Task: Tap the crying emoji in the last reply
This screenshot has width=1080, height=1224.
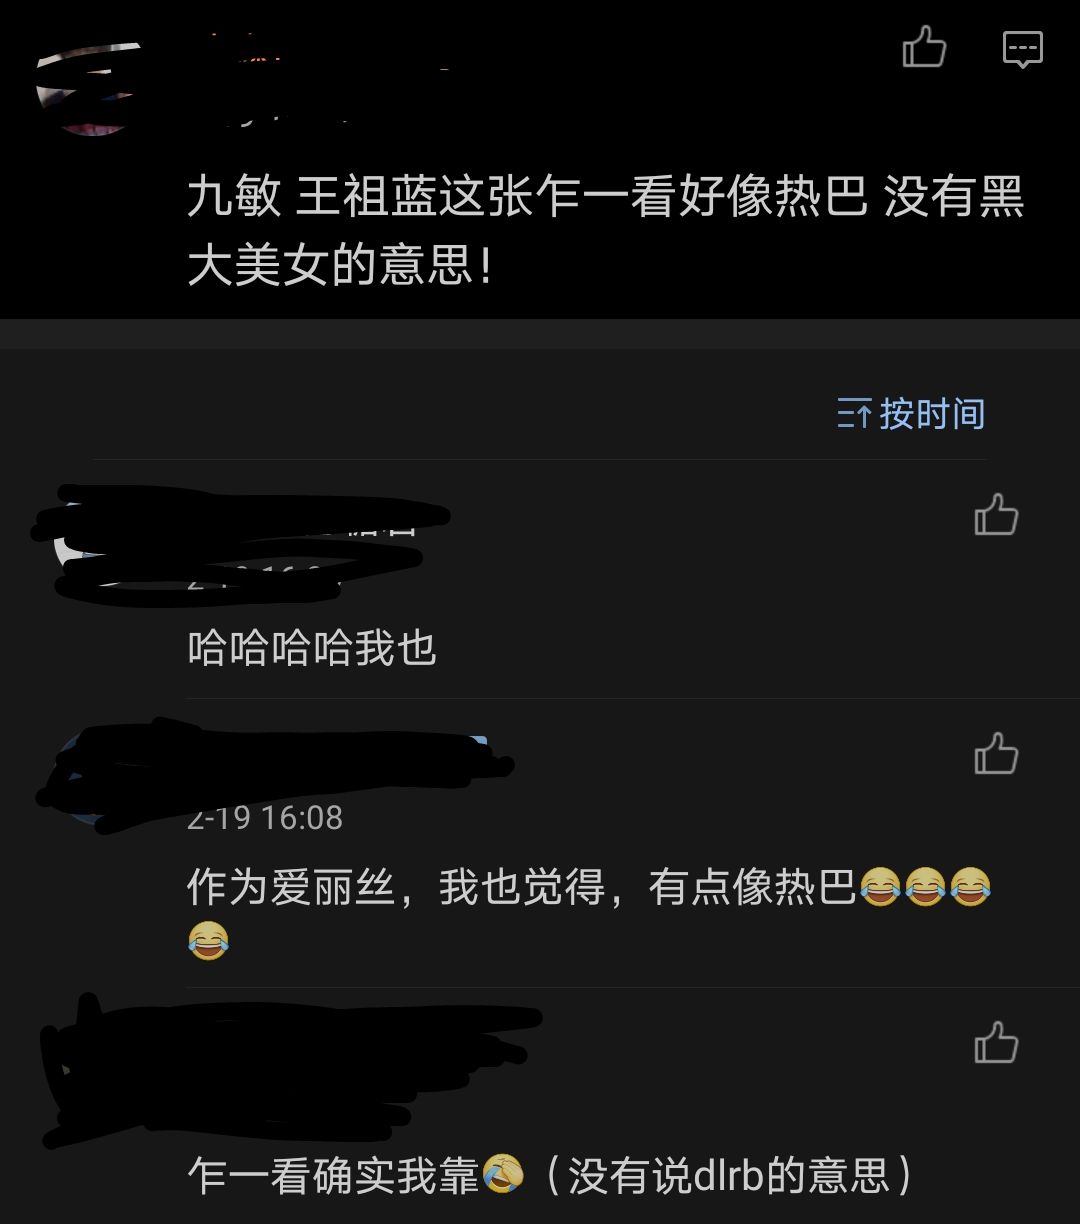Action: coord(503,1174)
